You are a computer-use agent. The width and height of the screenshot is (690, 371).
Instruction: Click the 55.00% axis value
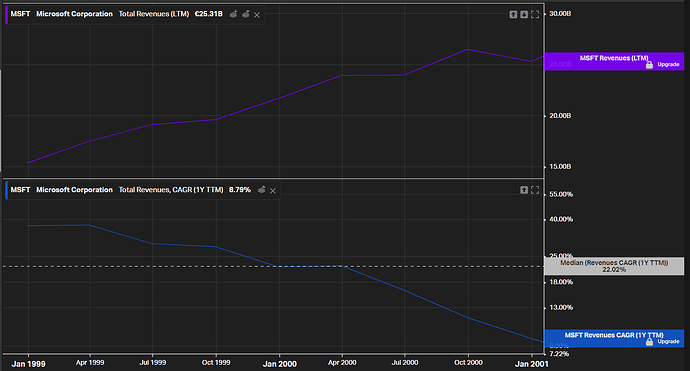point(561,195)
